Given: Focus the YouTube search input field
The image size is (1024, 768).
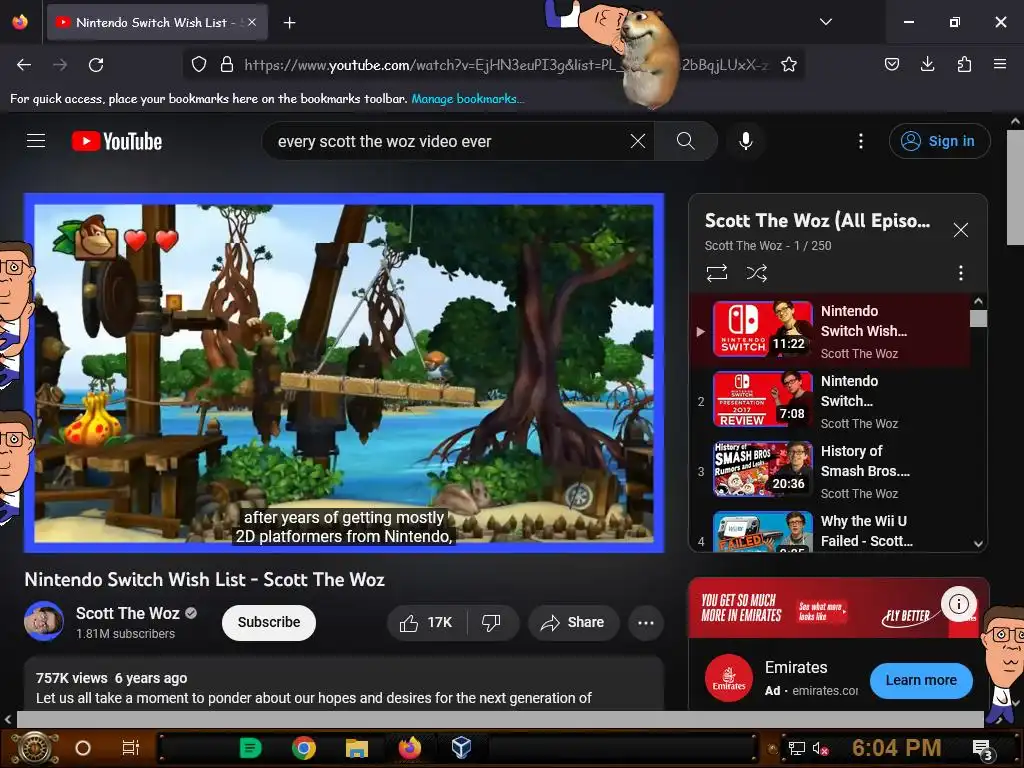Looking at the screenshot, I should [x=451, y=141].
